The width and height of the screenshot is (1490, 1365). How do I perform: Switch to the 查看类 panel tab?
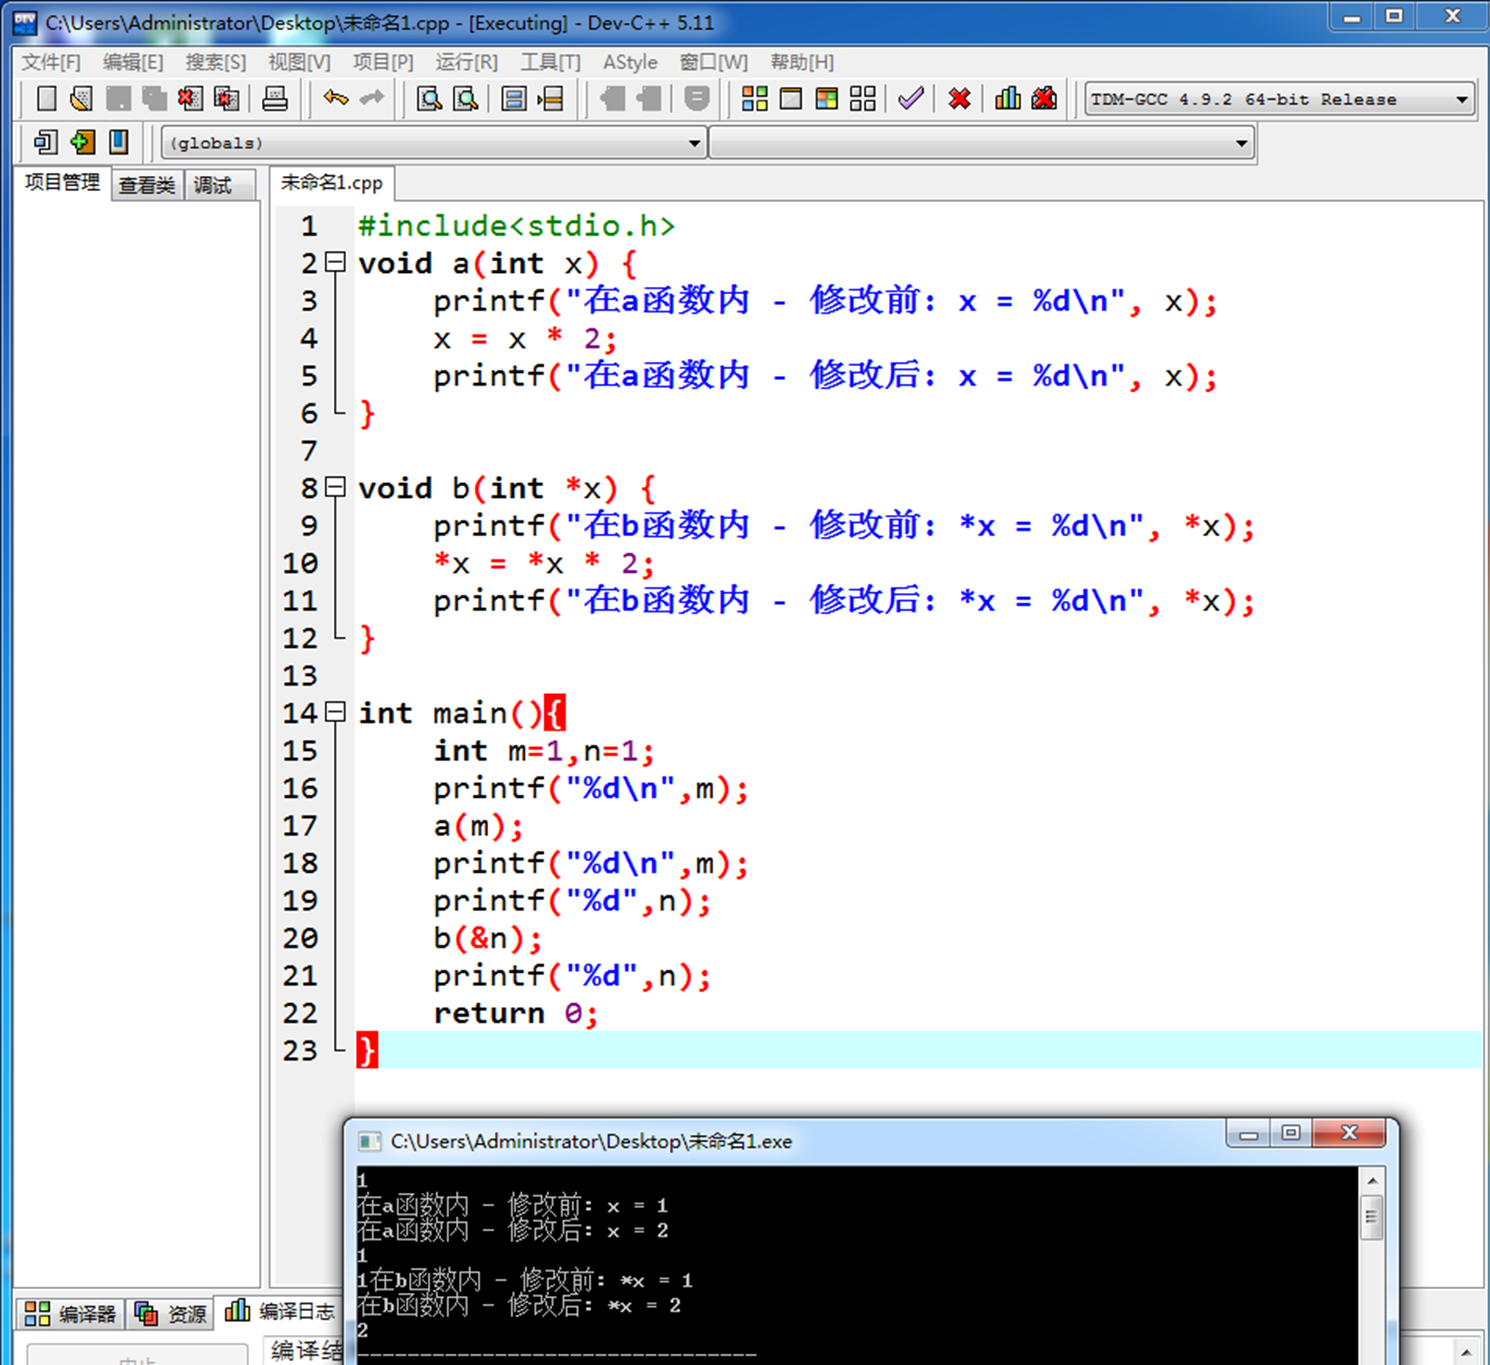coord(147,185)
